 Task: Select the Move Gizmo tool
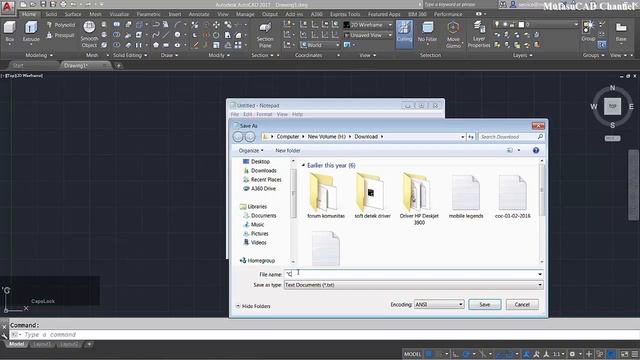tap(453, 35)
